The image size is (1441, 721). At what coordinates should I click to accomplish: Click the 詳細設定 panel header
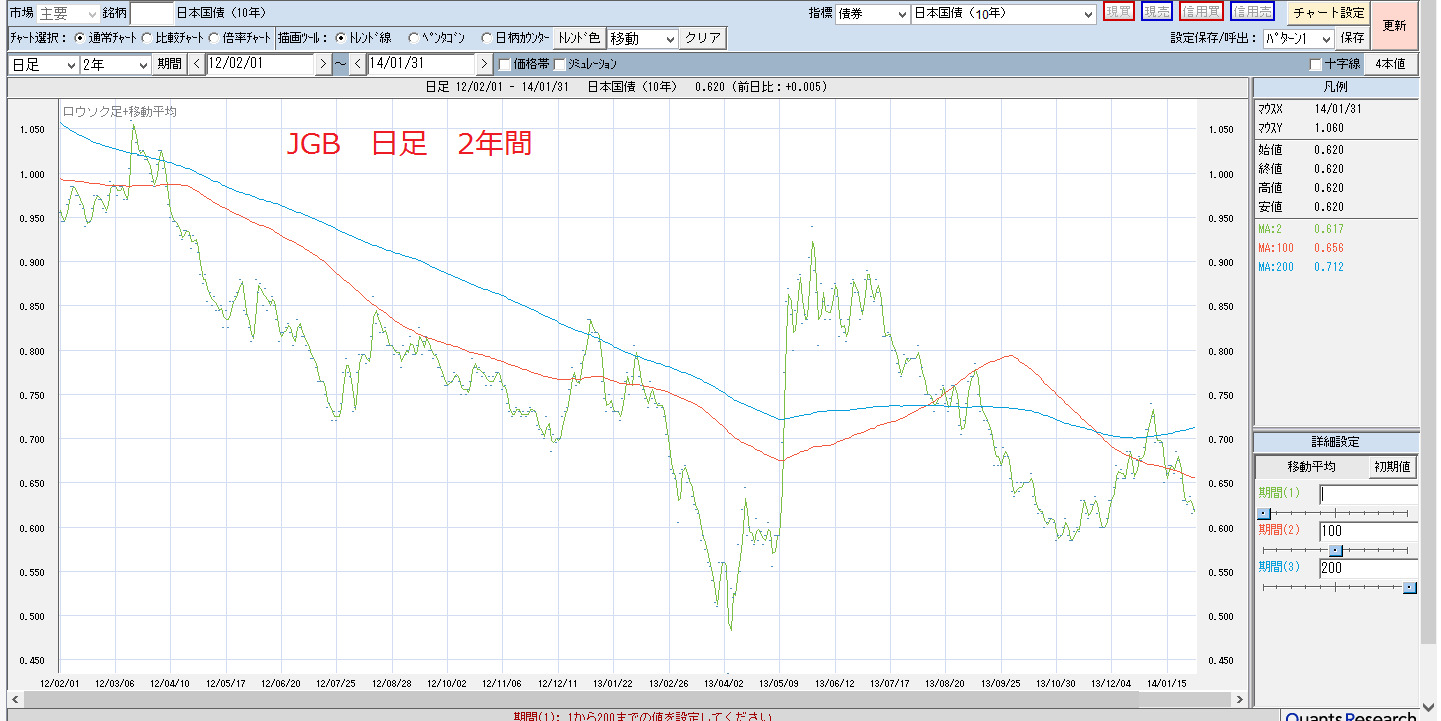(1336, 441)
